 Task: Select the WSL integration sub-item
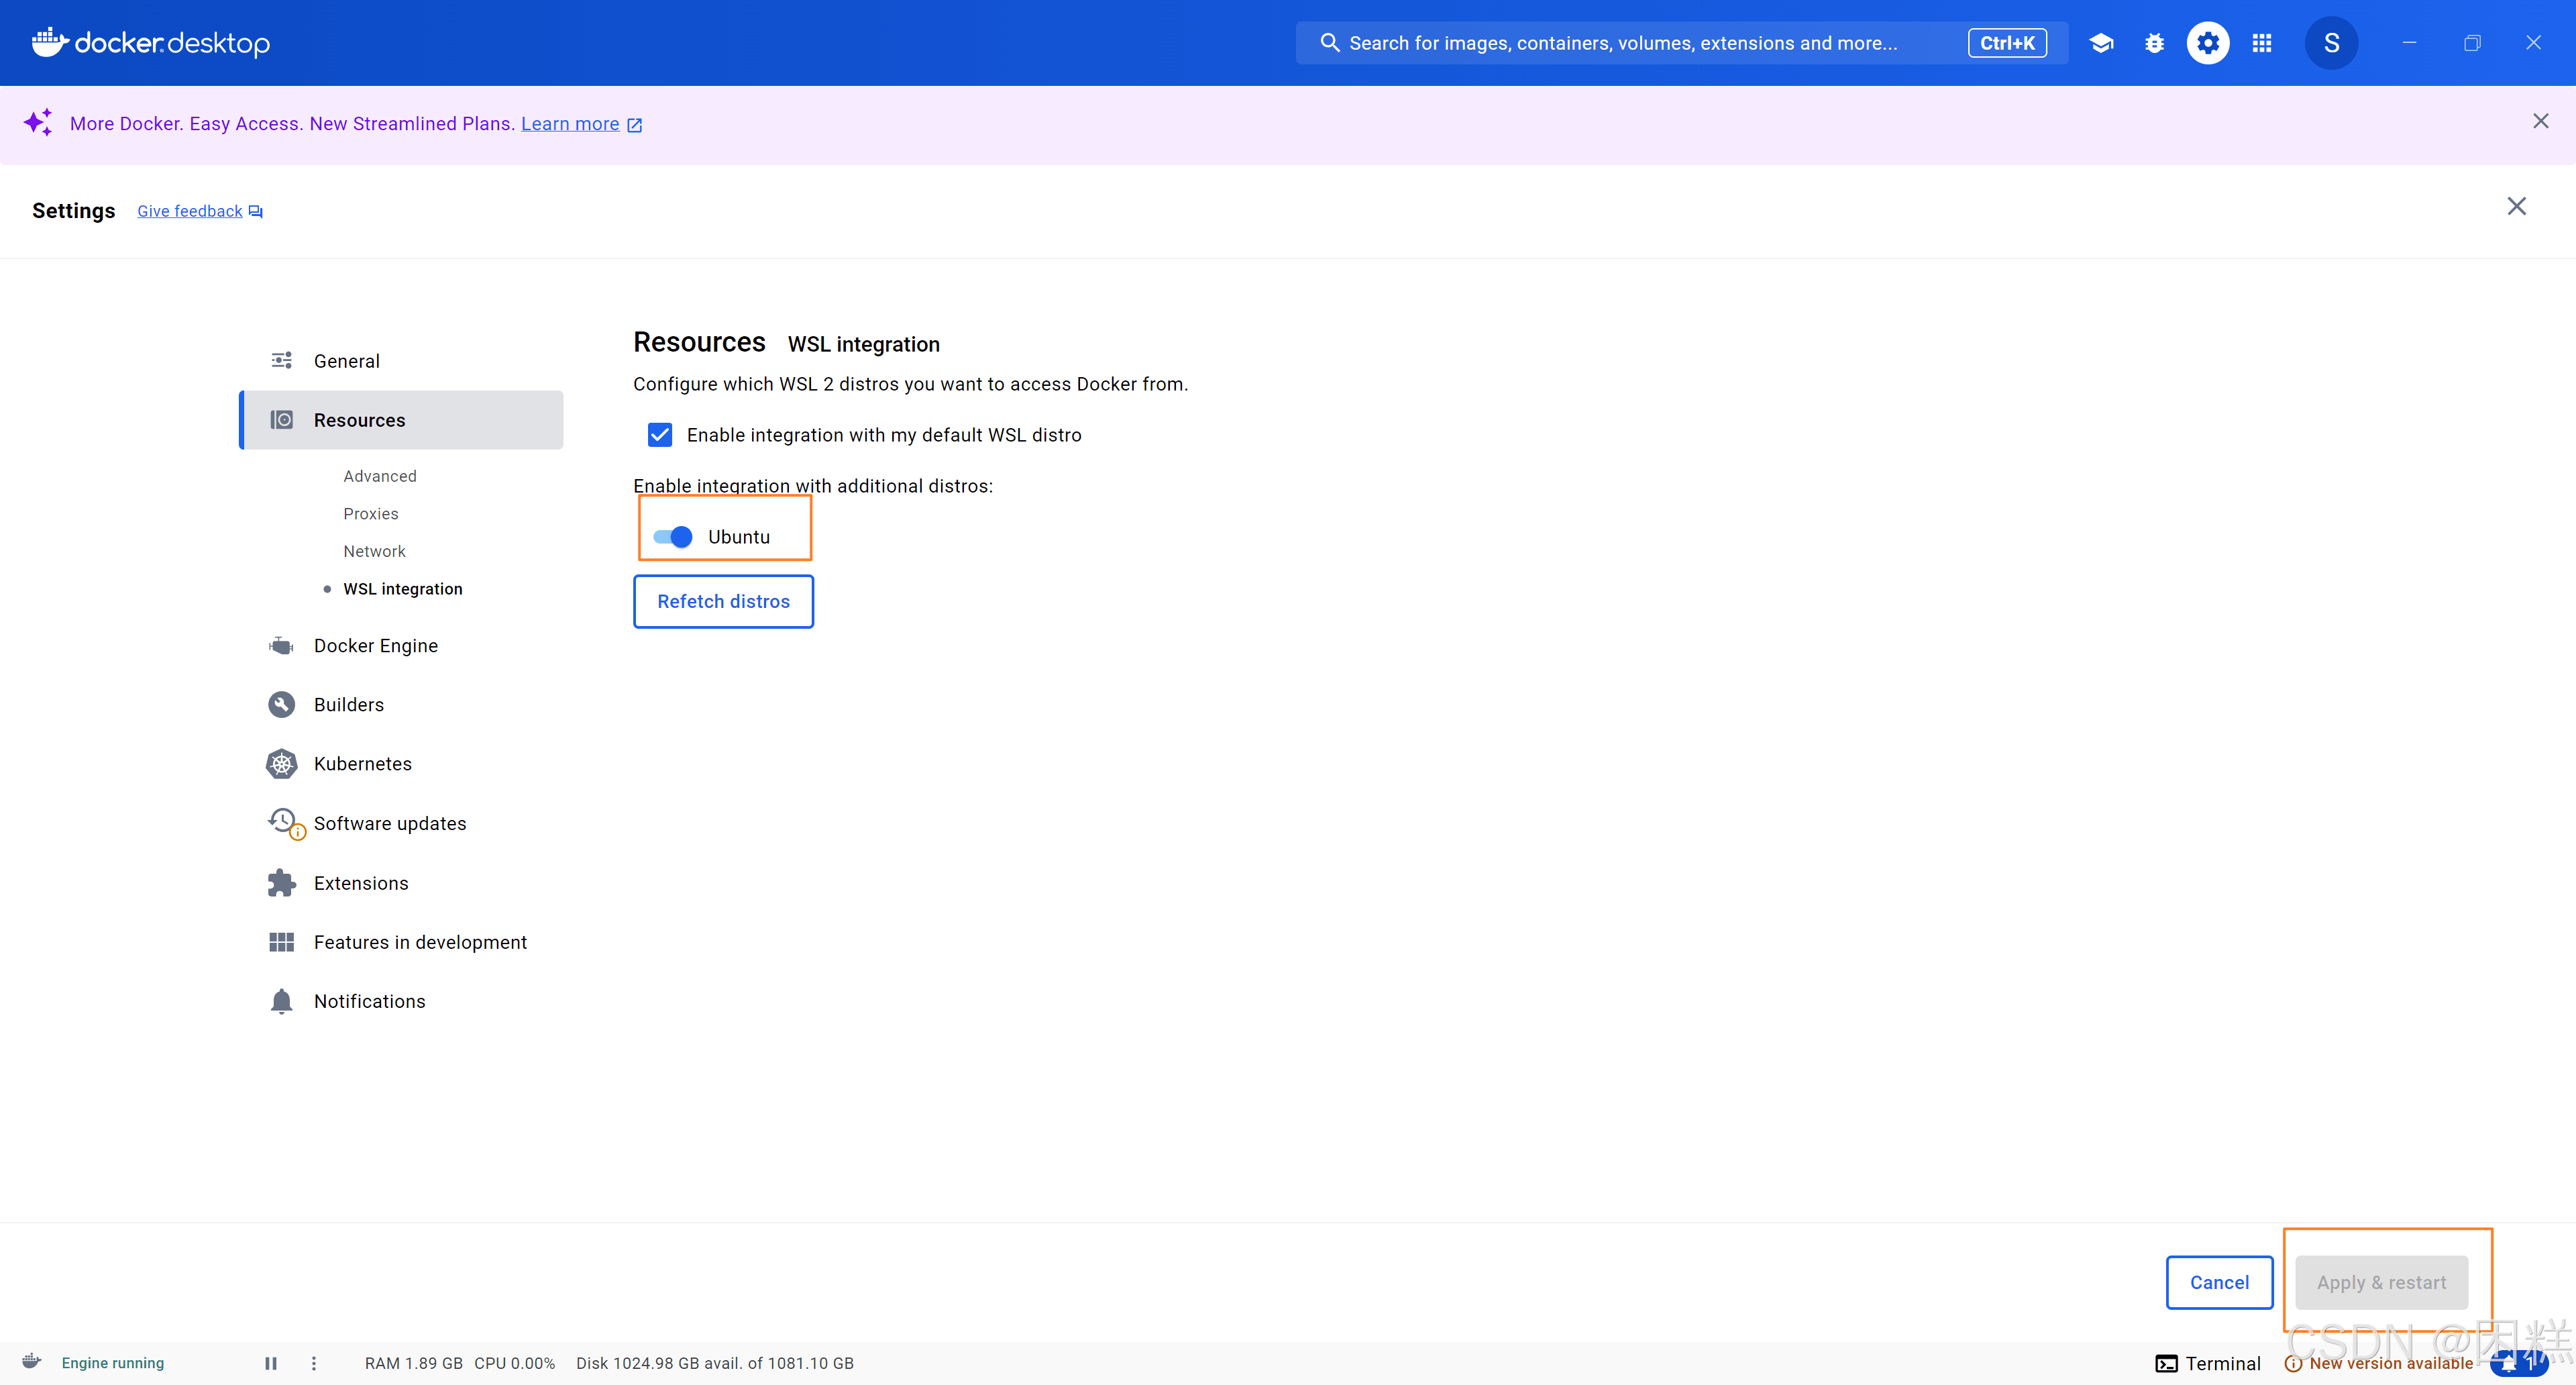[x=402, y=589]
